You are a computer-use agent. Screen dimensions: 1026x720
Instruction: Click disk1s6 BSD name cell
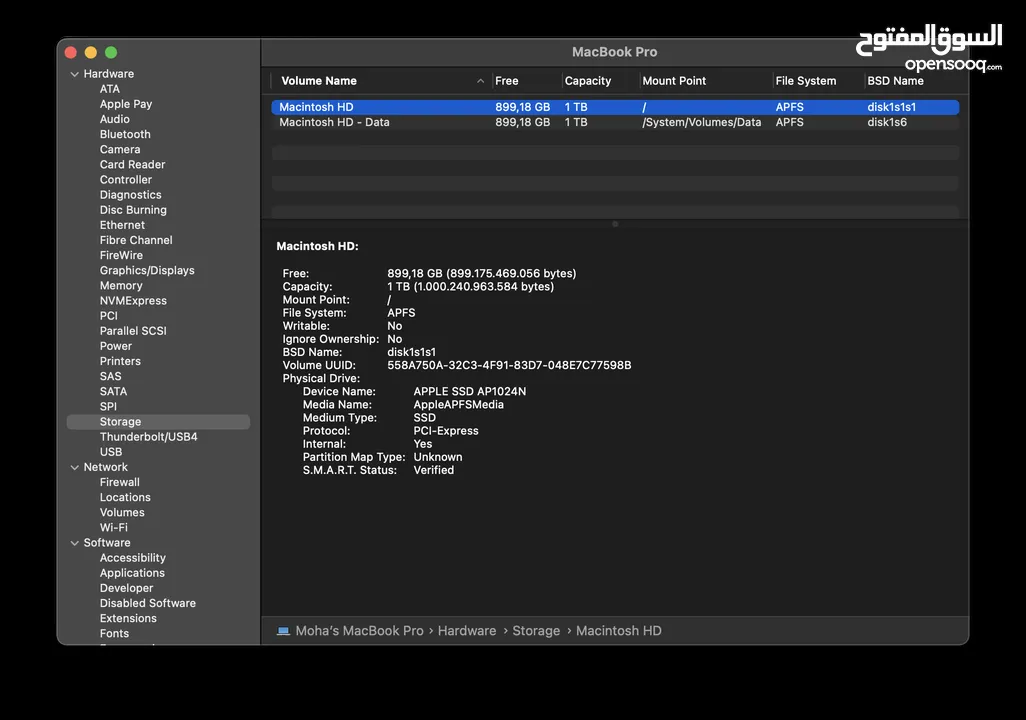pyautogui.click(x=887, y=122)
